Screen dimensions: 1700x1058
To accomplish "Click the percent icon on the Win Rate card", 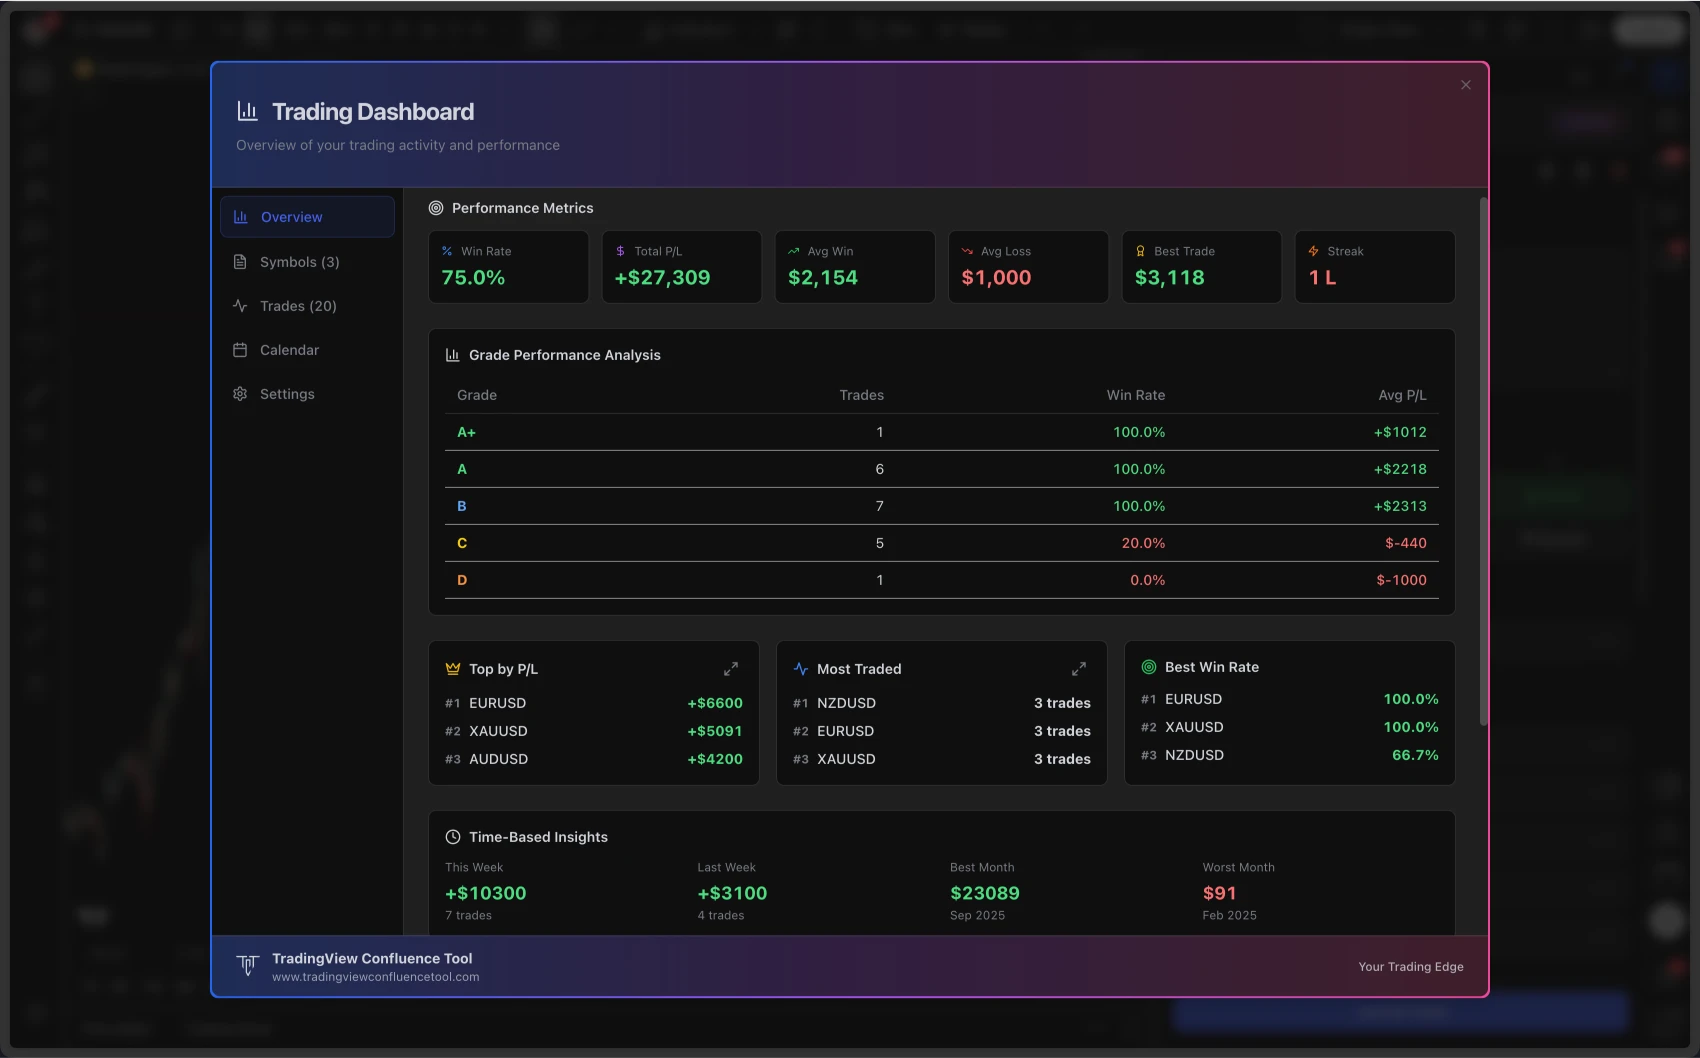I will (446, 251).
